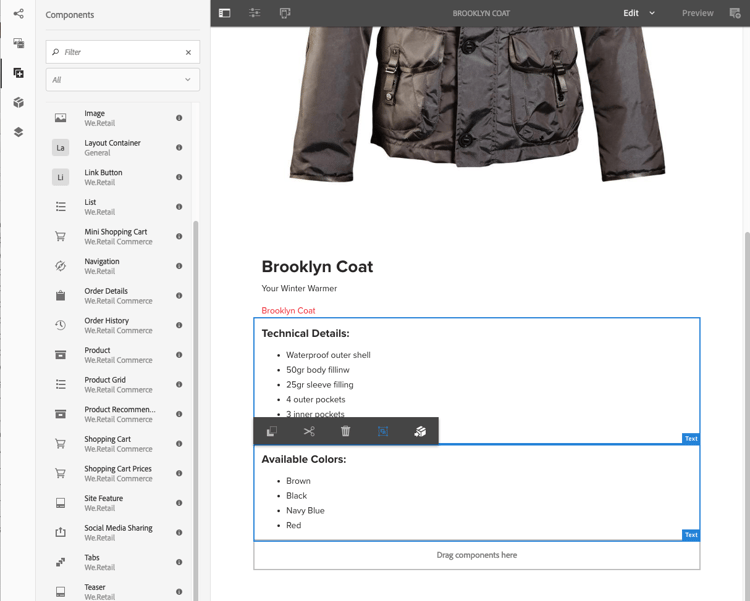The image size is (750, 601).
Task: Click the Copy icon in component toolbar
Action: pyautogui.click(x=271, y=431)
